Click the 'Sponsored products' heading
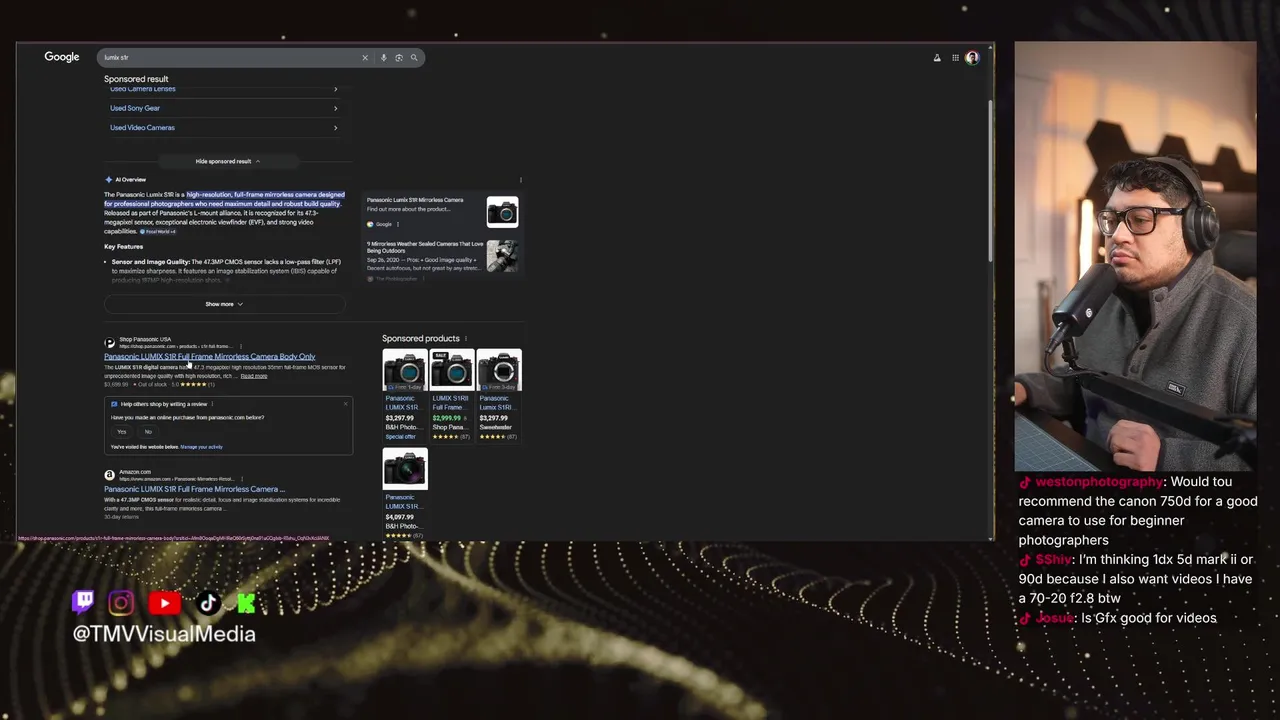Viewport: 1280px width, 720px height. pyautogui.click(x=421, y=339)
